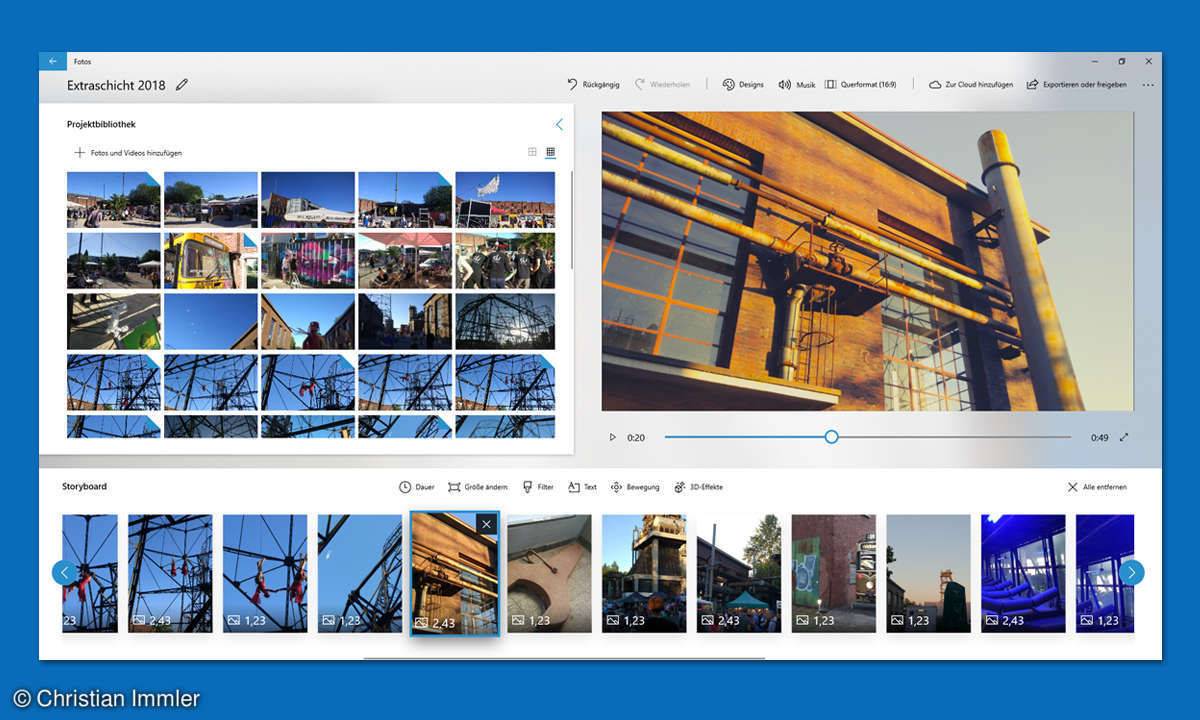Open the Querformat (16:9) aspect ratio menu
Image resolution: width=1200 pixels, height=720 pixels.
pos(860,85)
